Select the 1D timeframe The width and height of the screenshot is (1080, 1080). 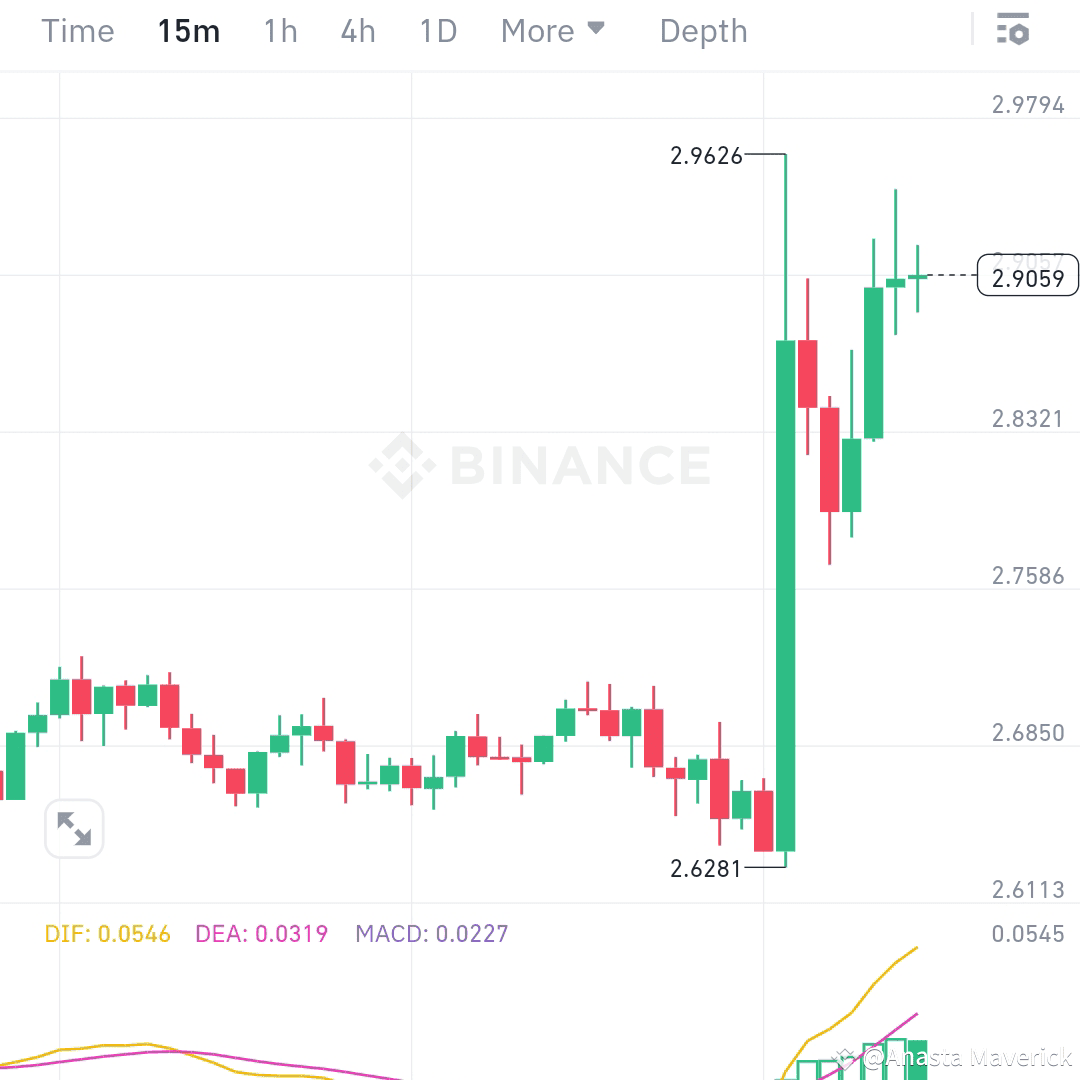point(437,31)
